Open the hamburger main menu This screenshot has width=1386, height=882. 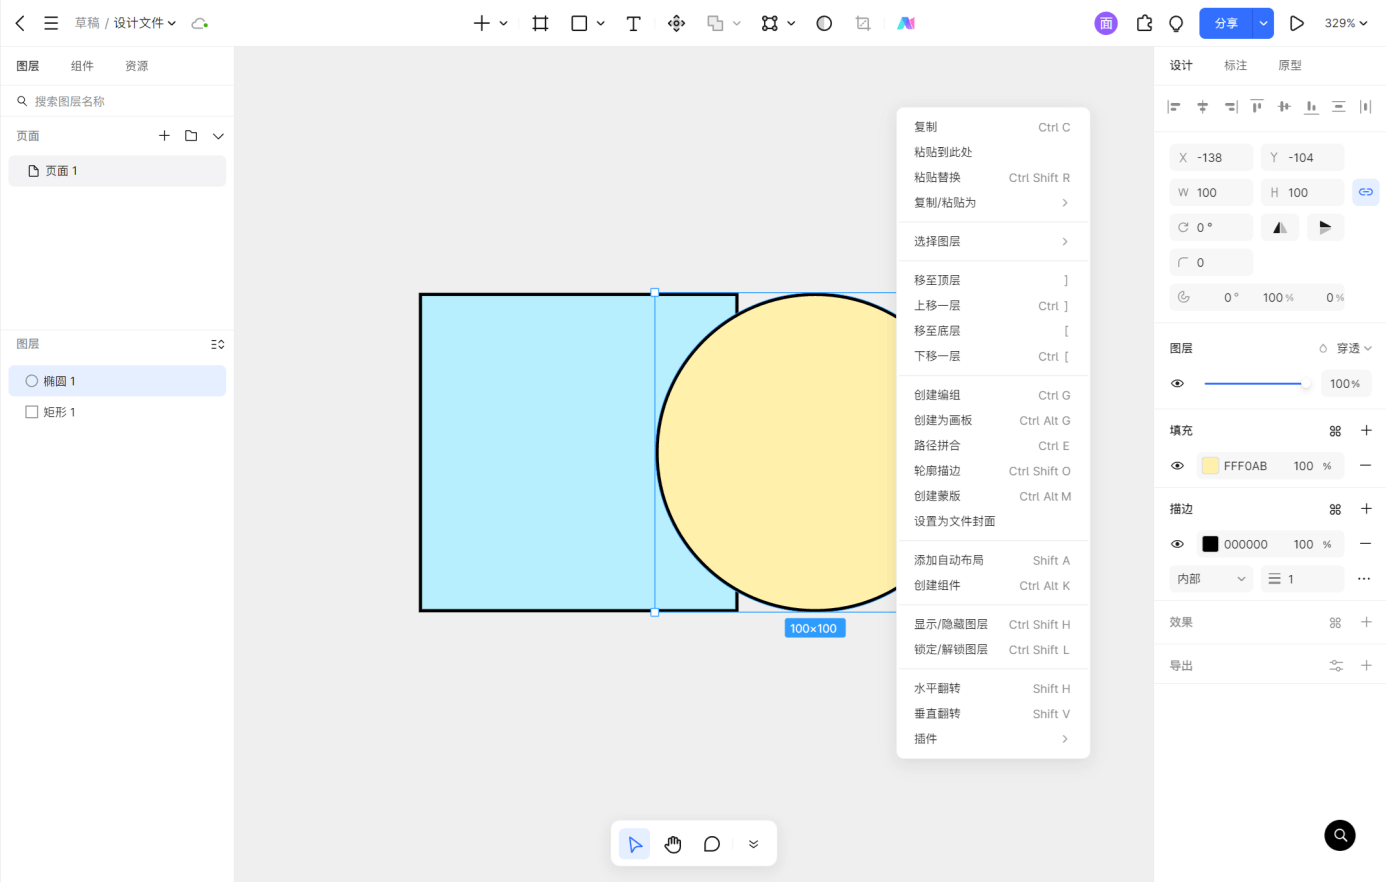(51, 23)
